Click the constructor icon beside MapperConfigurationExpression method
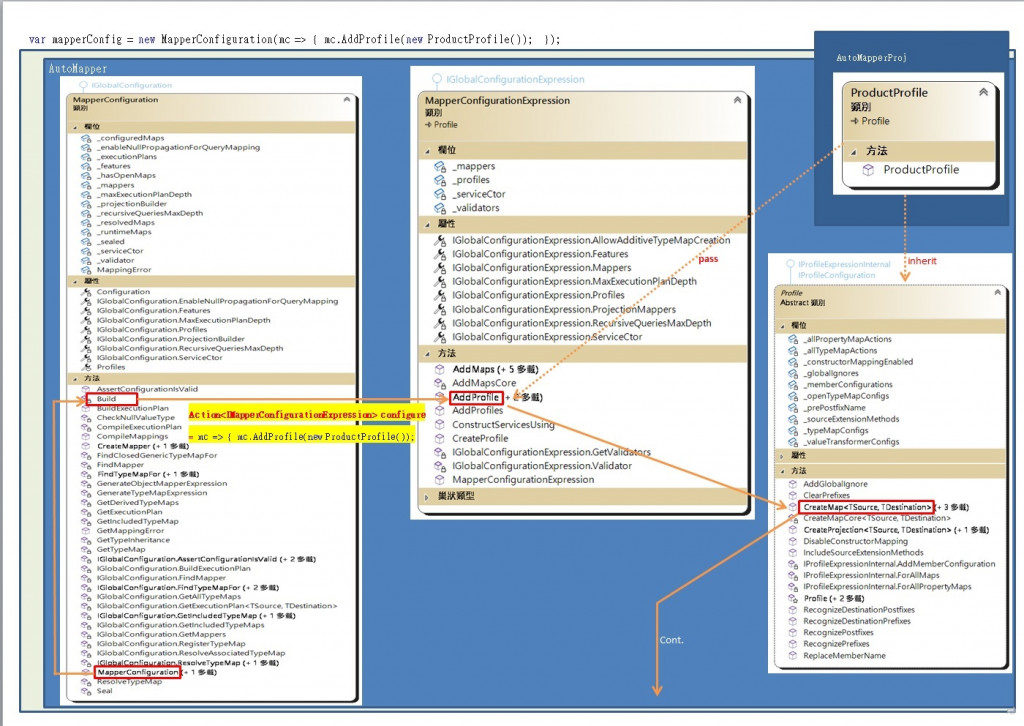 440,480
